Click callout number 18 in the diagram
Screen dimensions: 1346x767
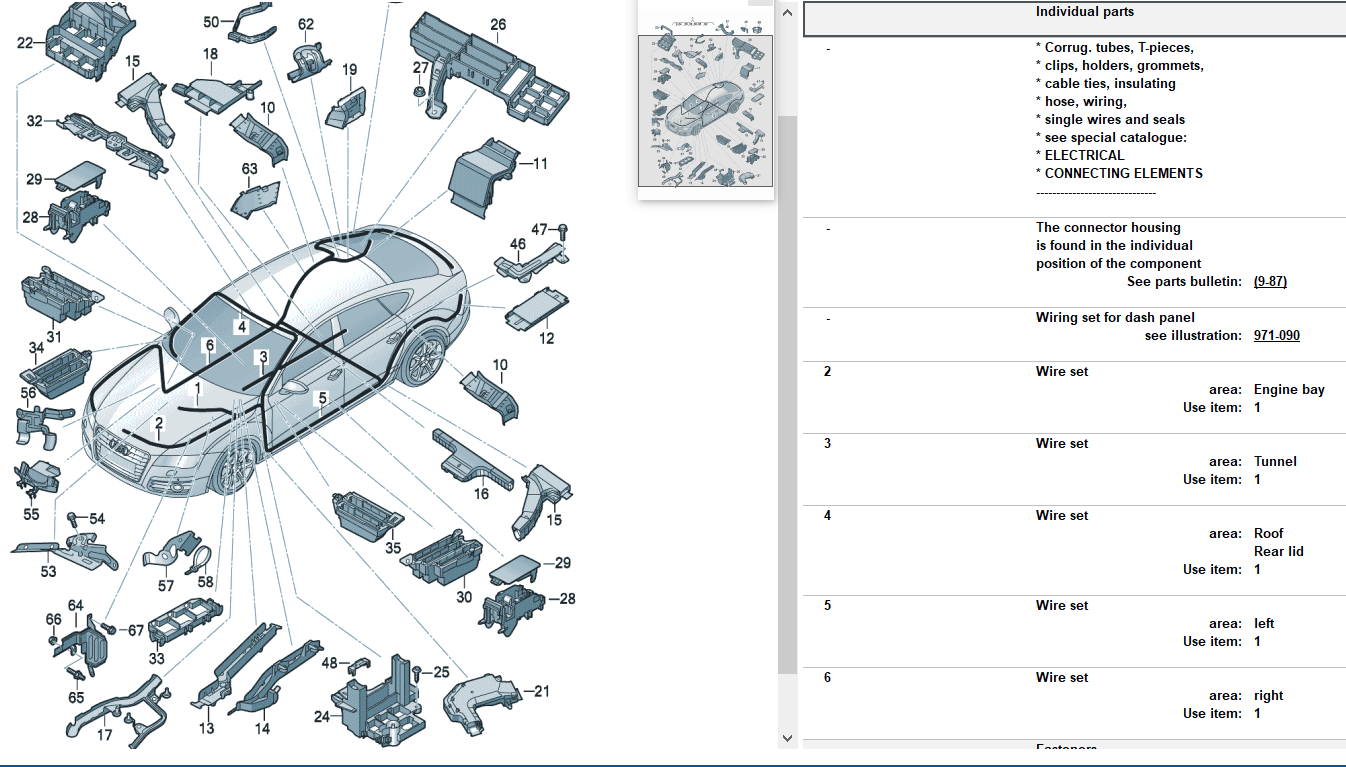pos(210,54)
